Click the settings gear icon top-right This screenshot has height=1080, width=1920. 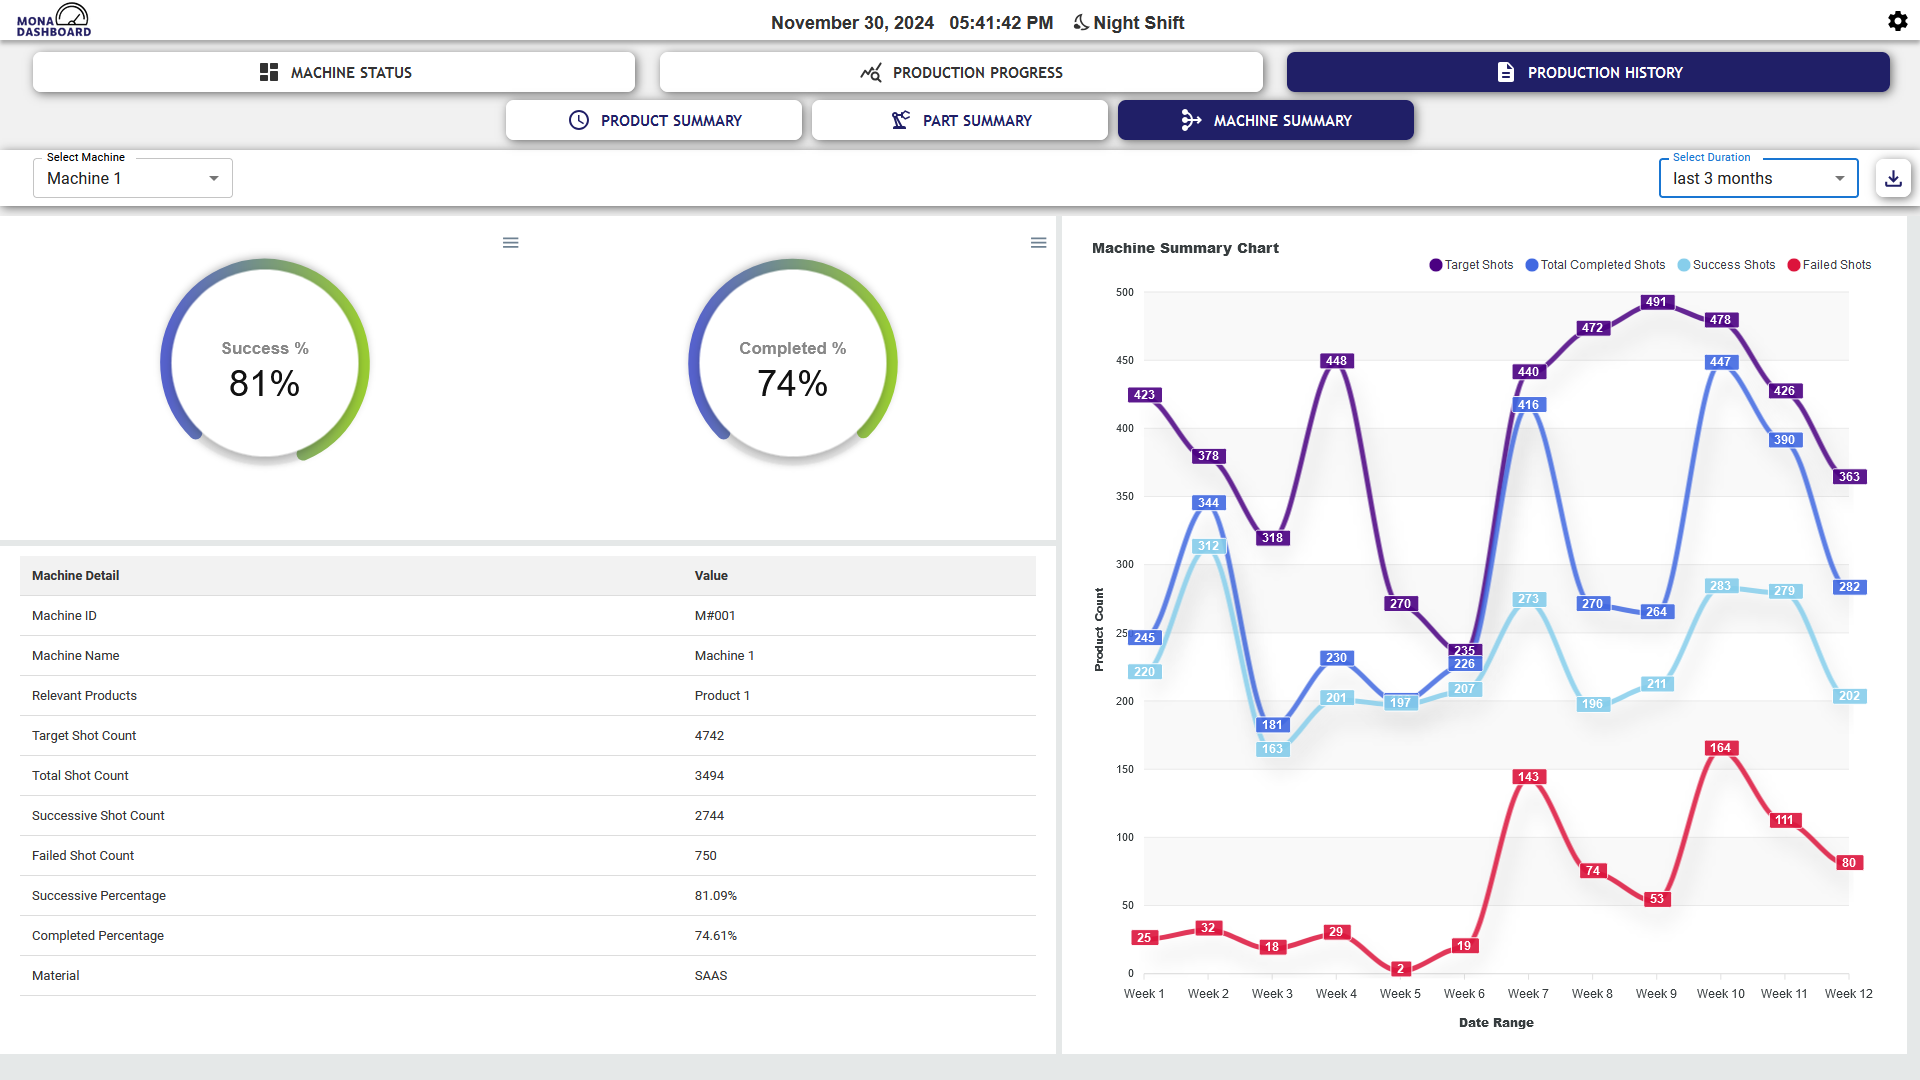click(1898, 21)
